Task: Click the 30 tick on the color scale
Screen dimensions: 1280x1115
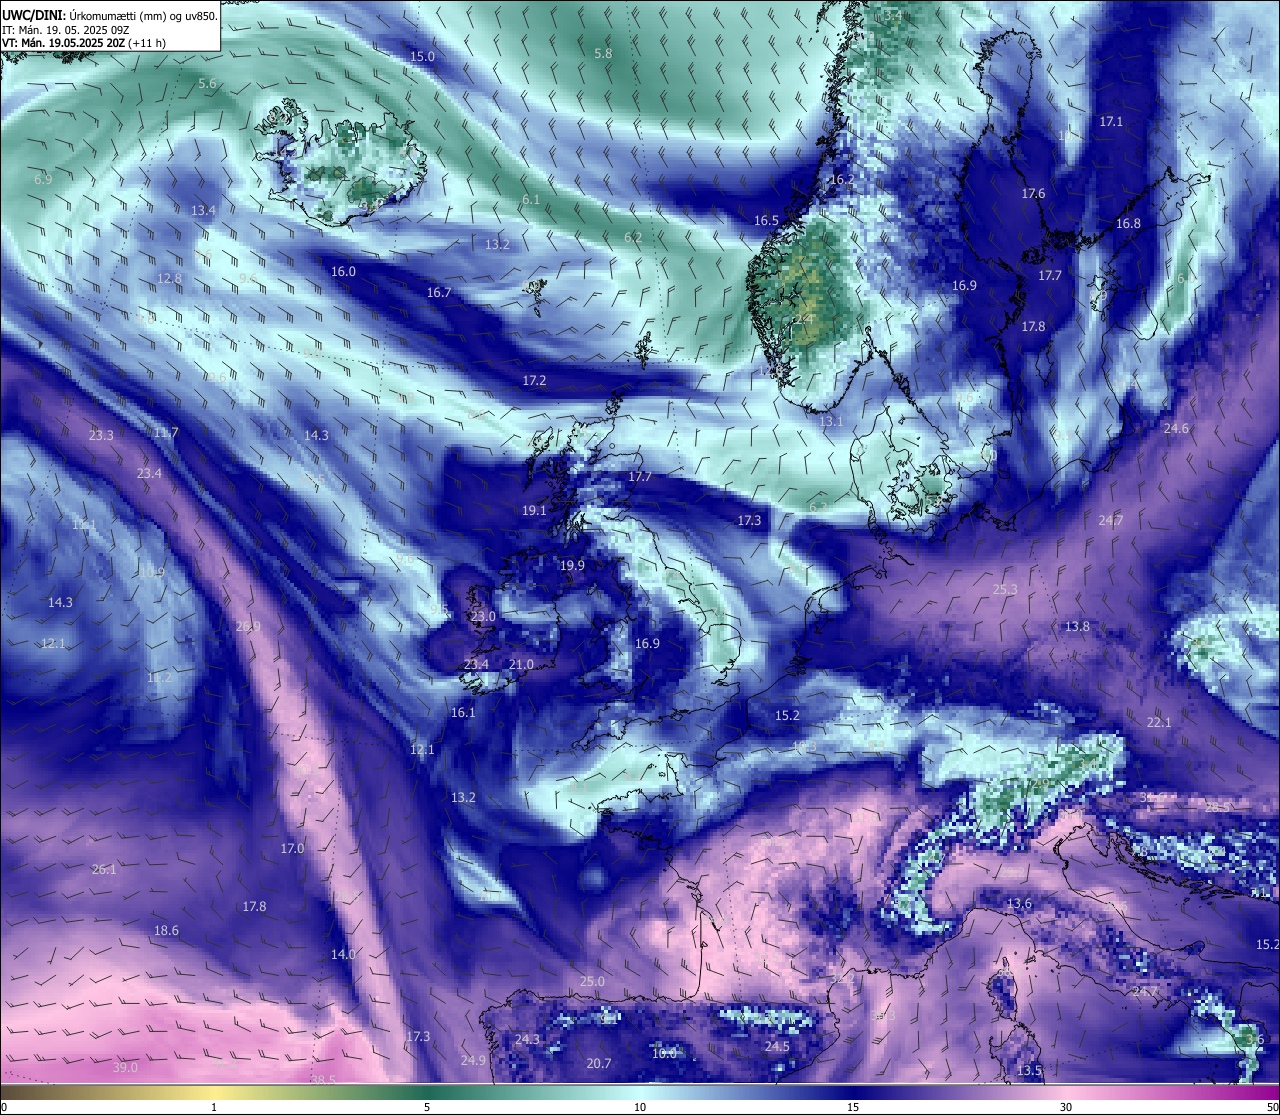Action: point(1066,1107)
